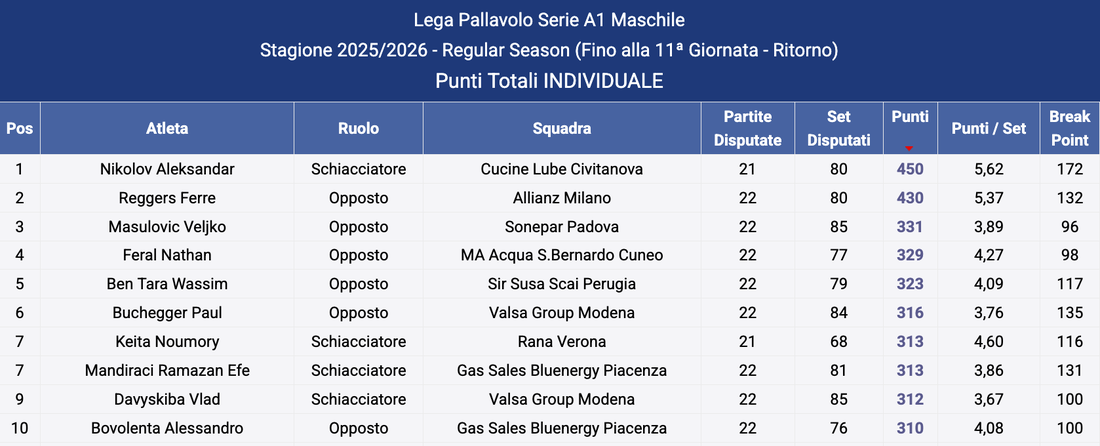Sort by Break Point column header
Screen dimensions: 1100x446
1069,129
